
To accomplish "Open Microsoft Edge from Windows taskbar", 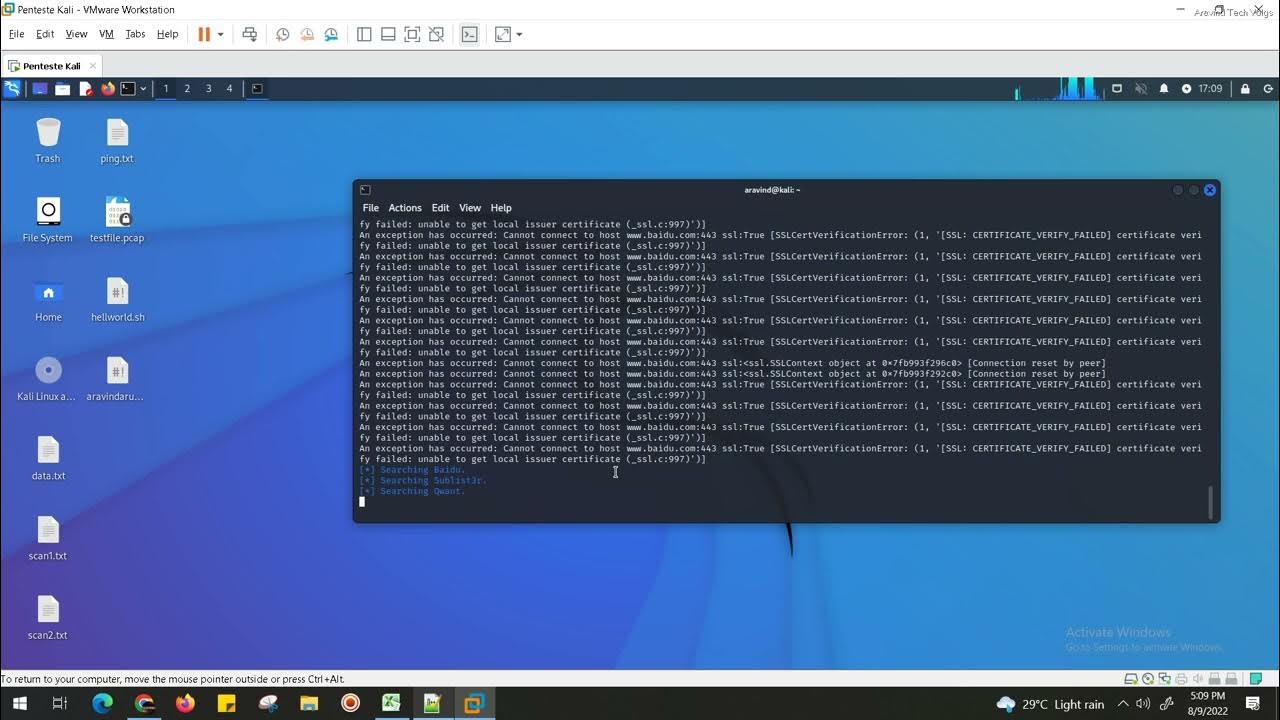I will click(102, 703).
